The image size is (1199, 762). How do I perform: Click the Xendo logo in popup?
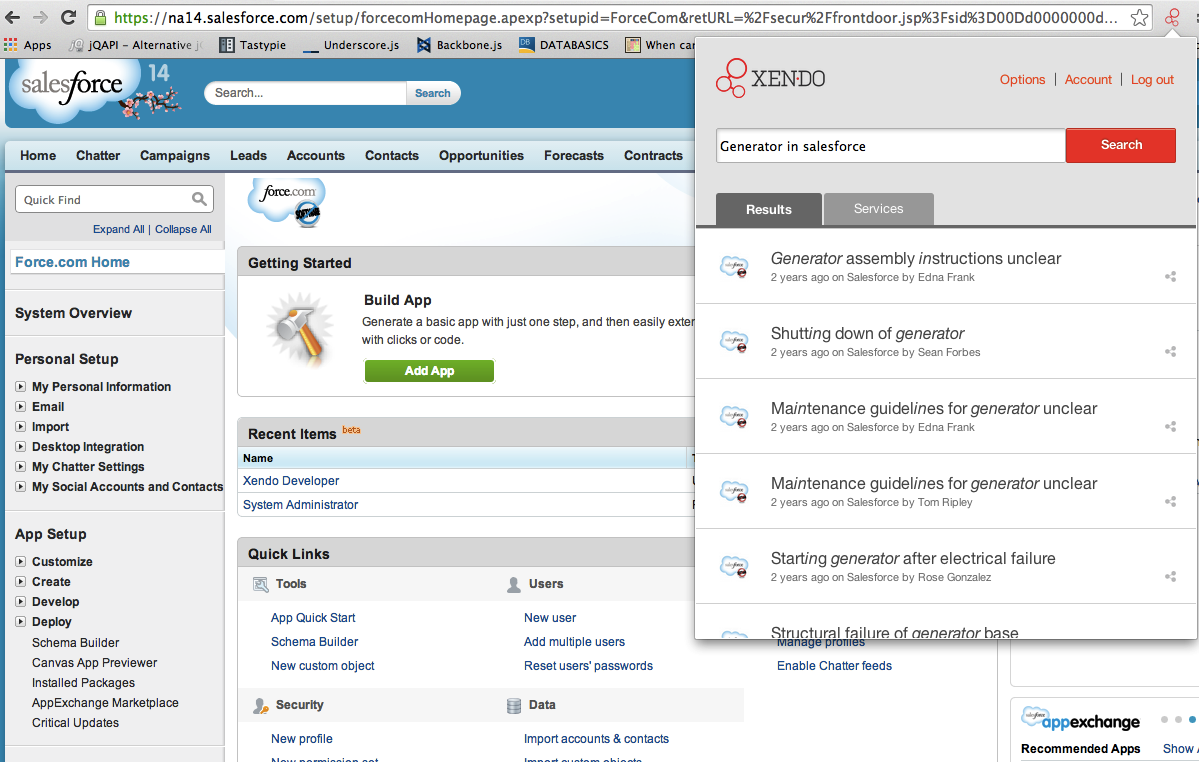[770, 78]
